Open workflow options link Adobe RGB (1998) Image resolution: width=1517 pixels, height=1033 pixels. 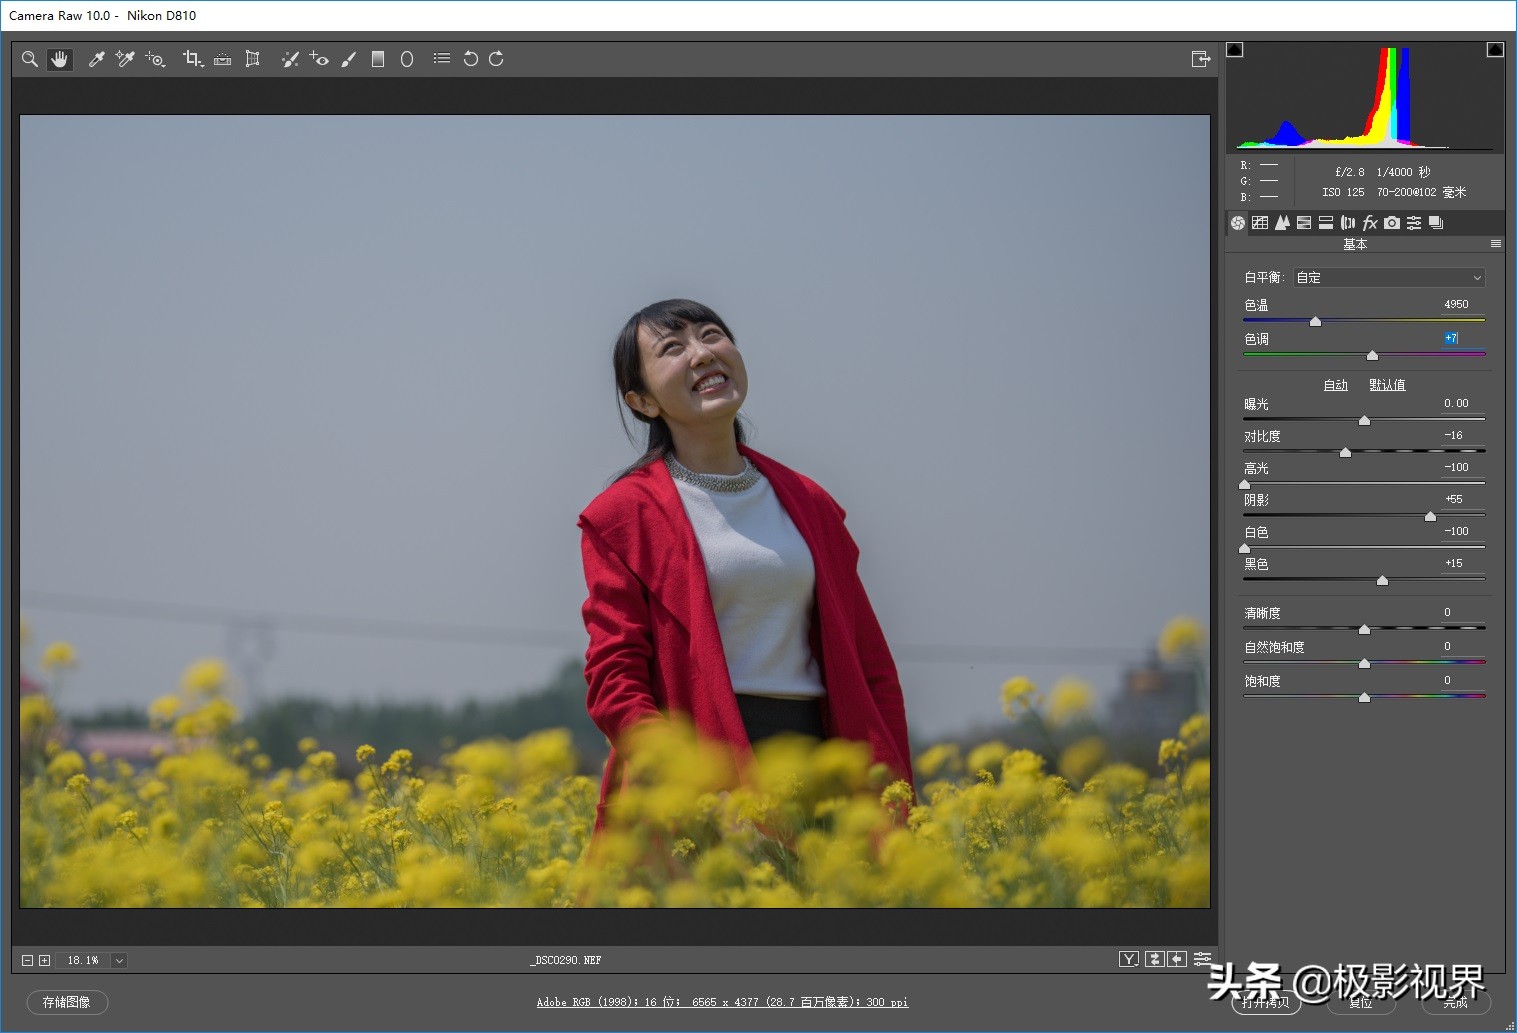(722, 1002)
